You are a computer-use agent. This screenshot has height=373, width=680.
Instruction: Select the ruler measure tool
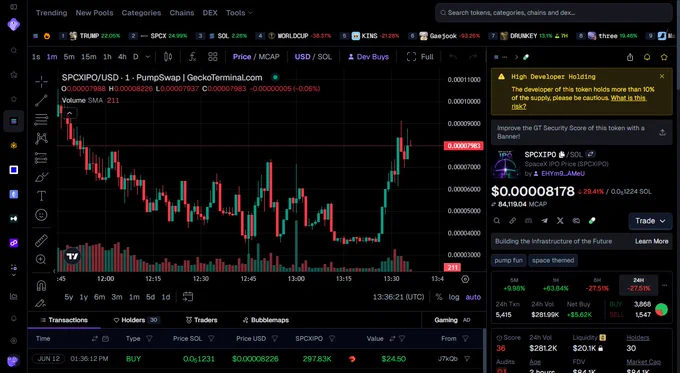(42, 240)
